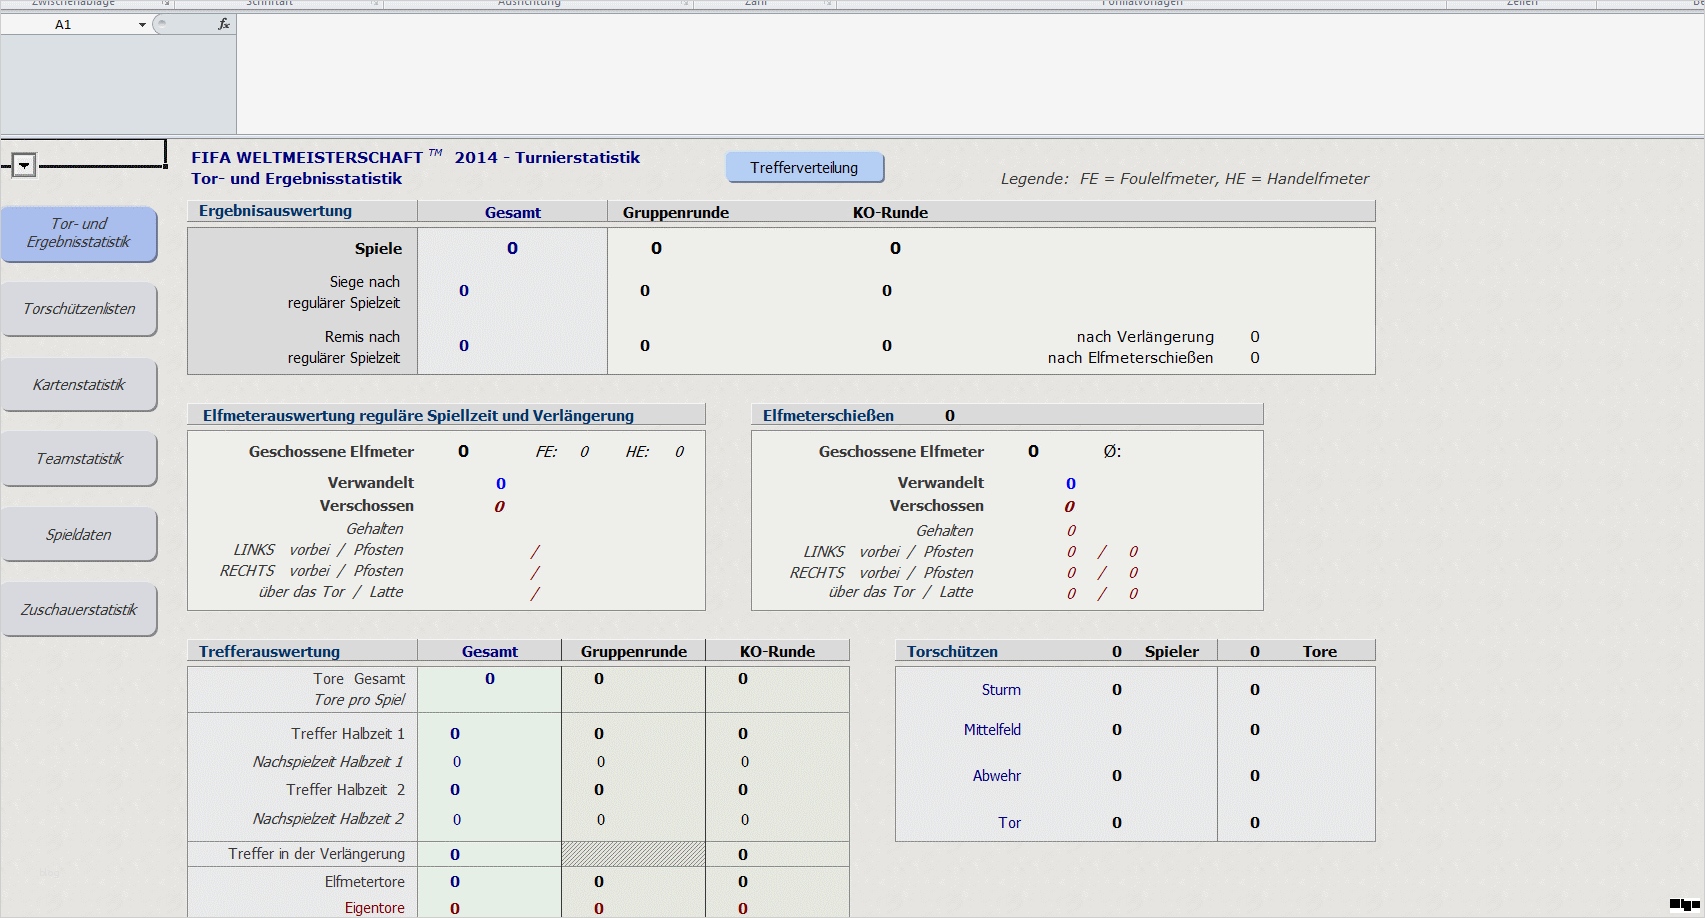Screen dimensions: 1705x918
Task: Select the HE: label in Elfmeterauswertung
Action: (637, 452)
